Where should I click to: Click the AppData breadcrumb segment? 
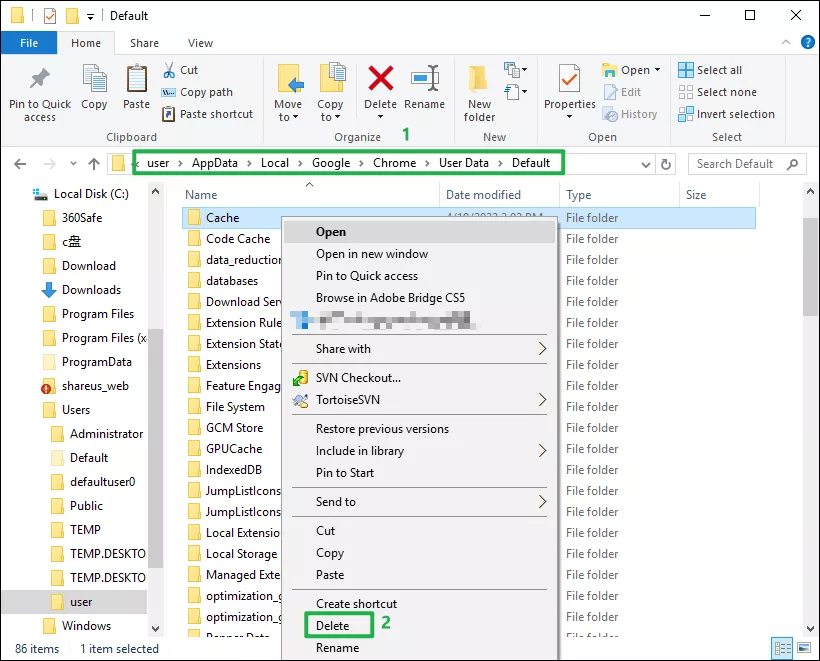[214, 163]
